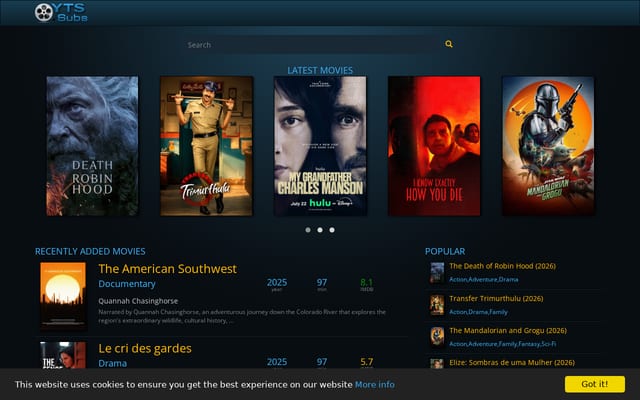
Task: Click The American Southwest poster thumbnail
Action: (63, 296)
